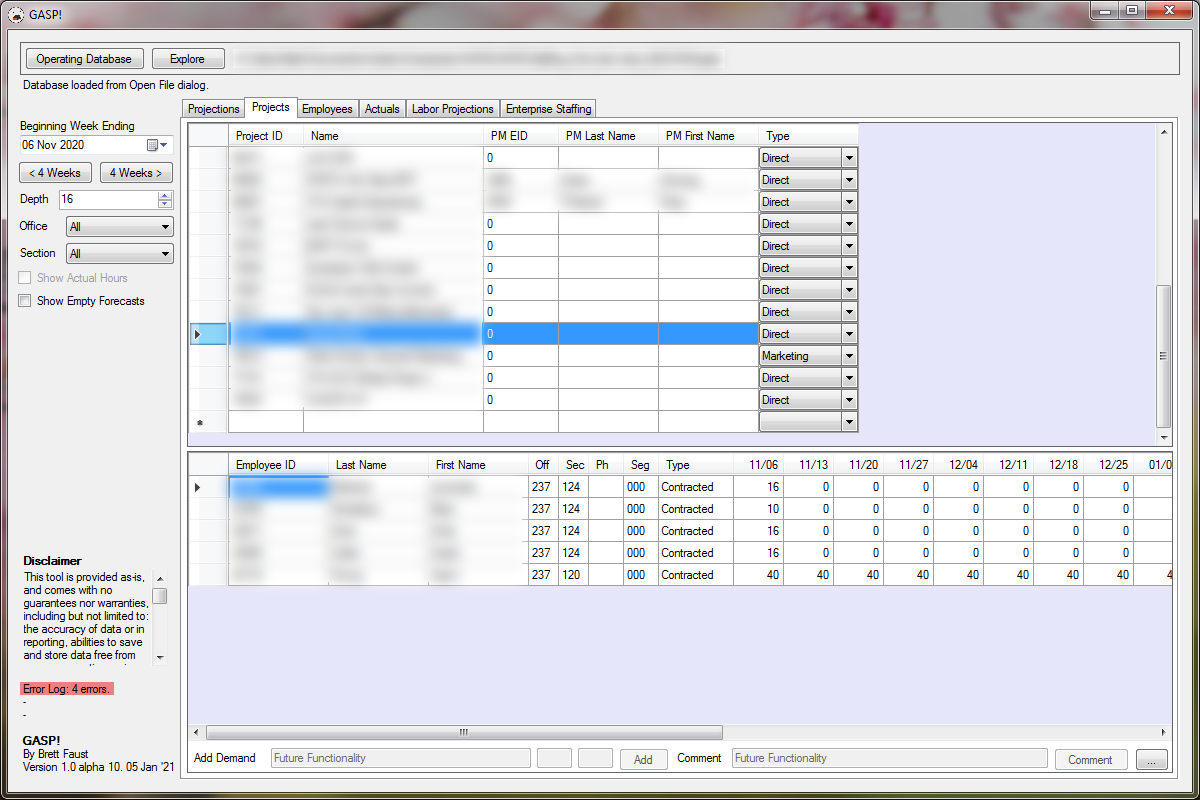The width and height of the screenshot is (1200, 800).
Task: Select the Projects tab
Action: (x=271, y=107)
